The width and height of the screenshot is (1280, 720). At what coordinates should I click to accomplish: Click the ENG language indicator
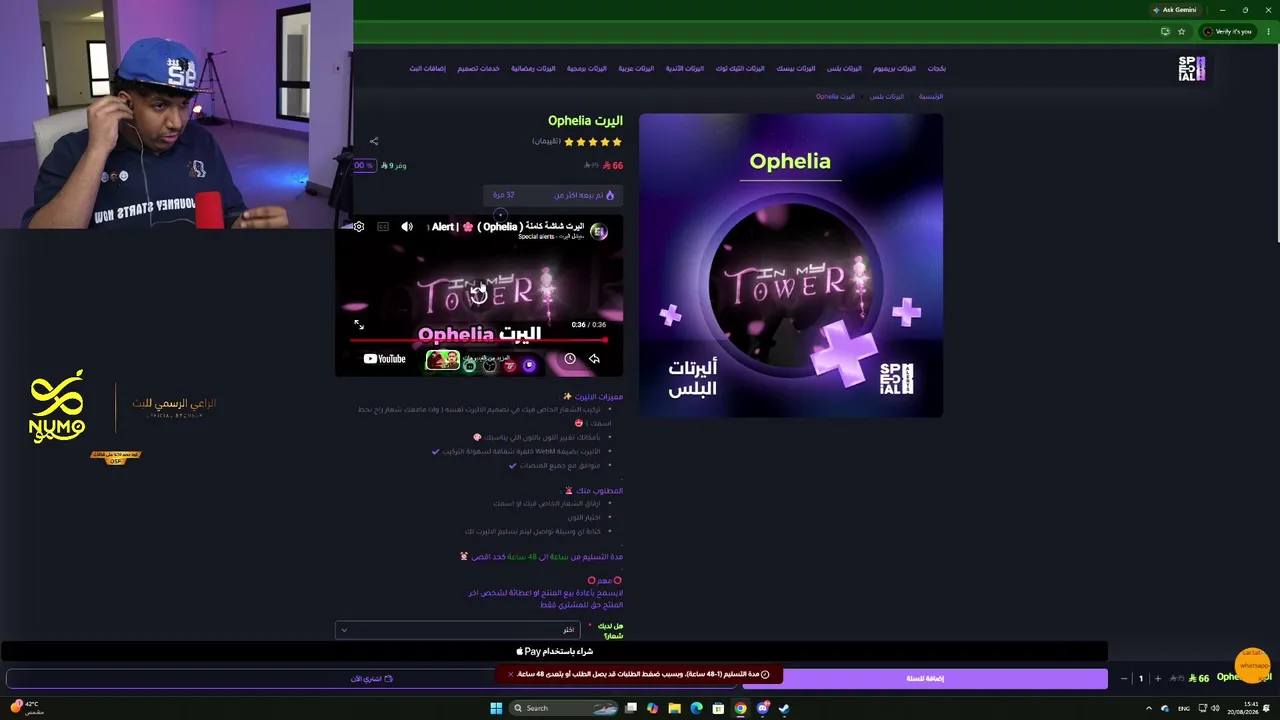click(x=1184, y=708)
